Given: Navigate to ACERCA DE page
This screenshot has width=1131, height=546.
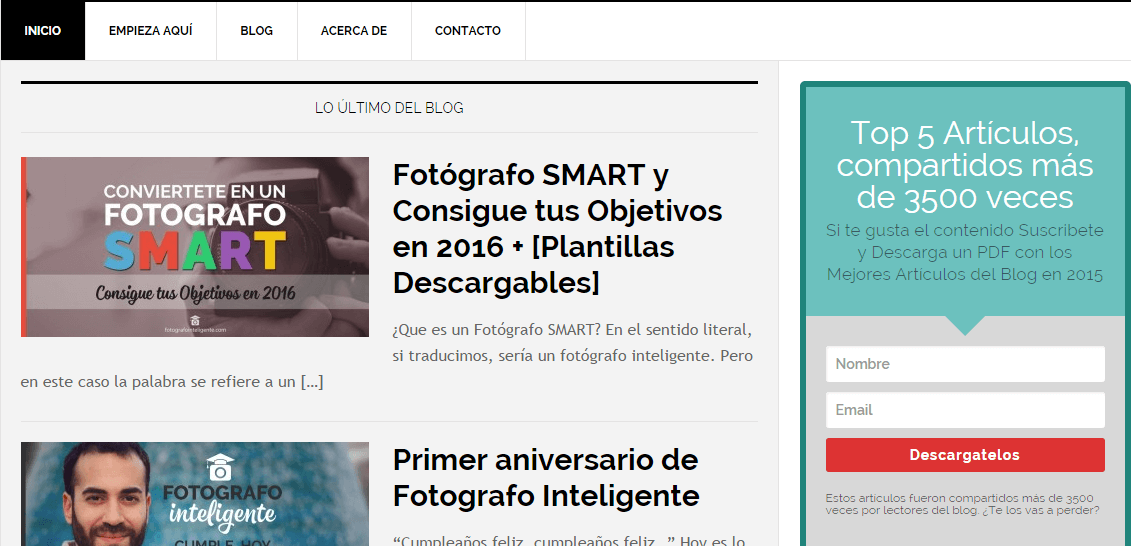Looking at the screenshot, I should [354, 31].
